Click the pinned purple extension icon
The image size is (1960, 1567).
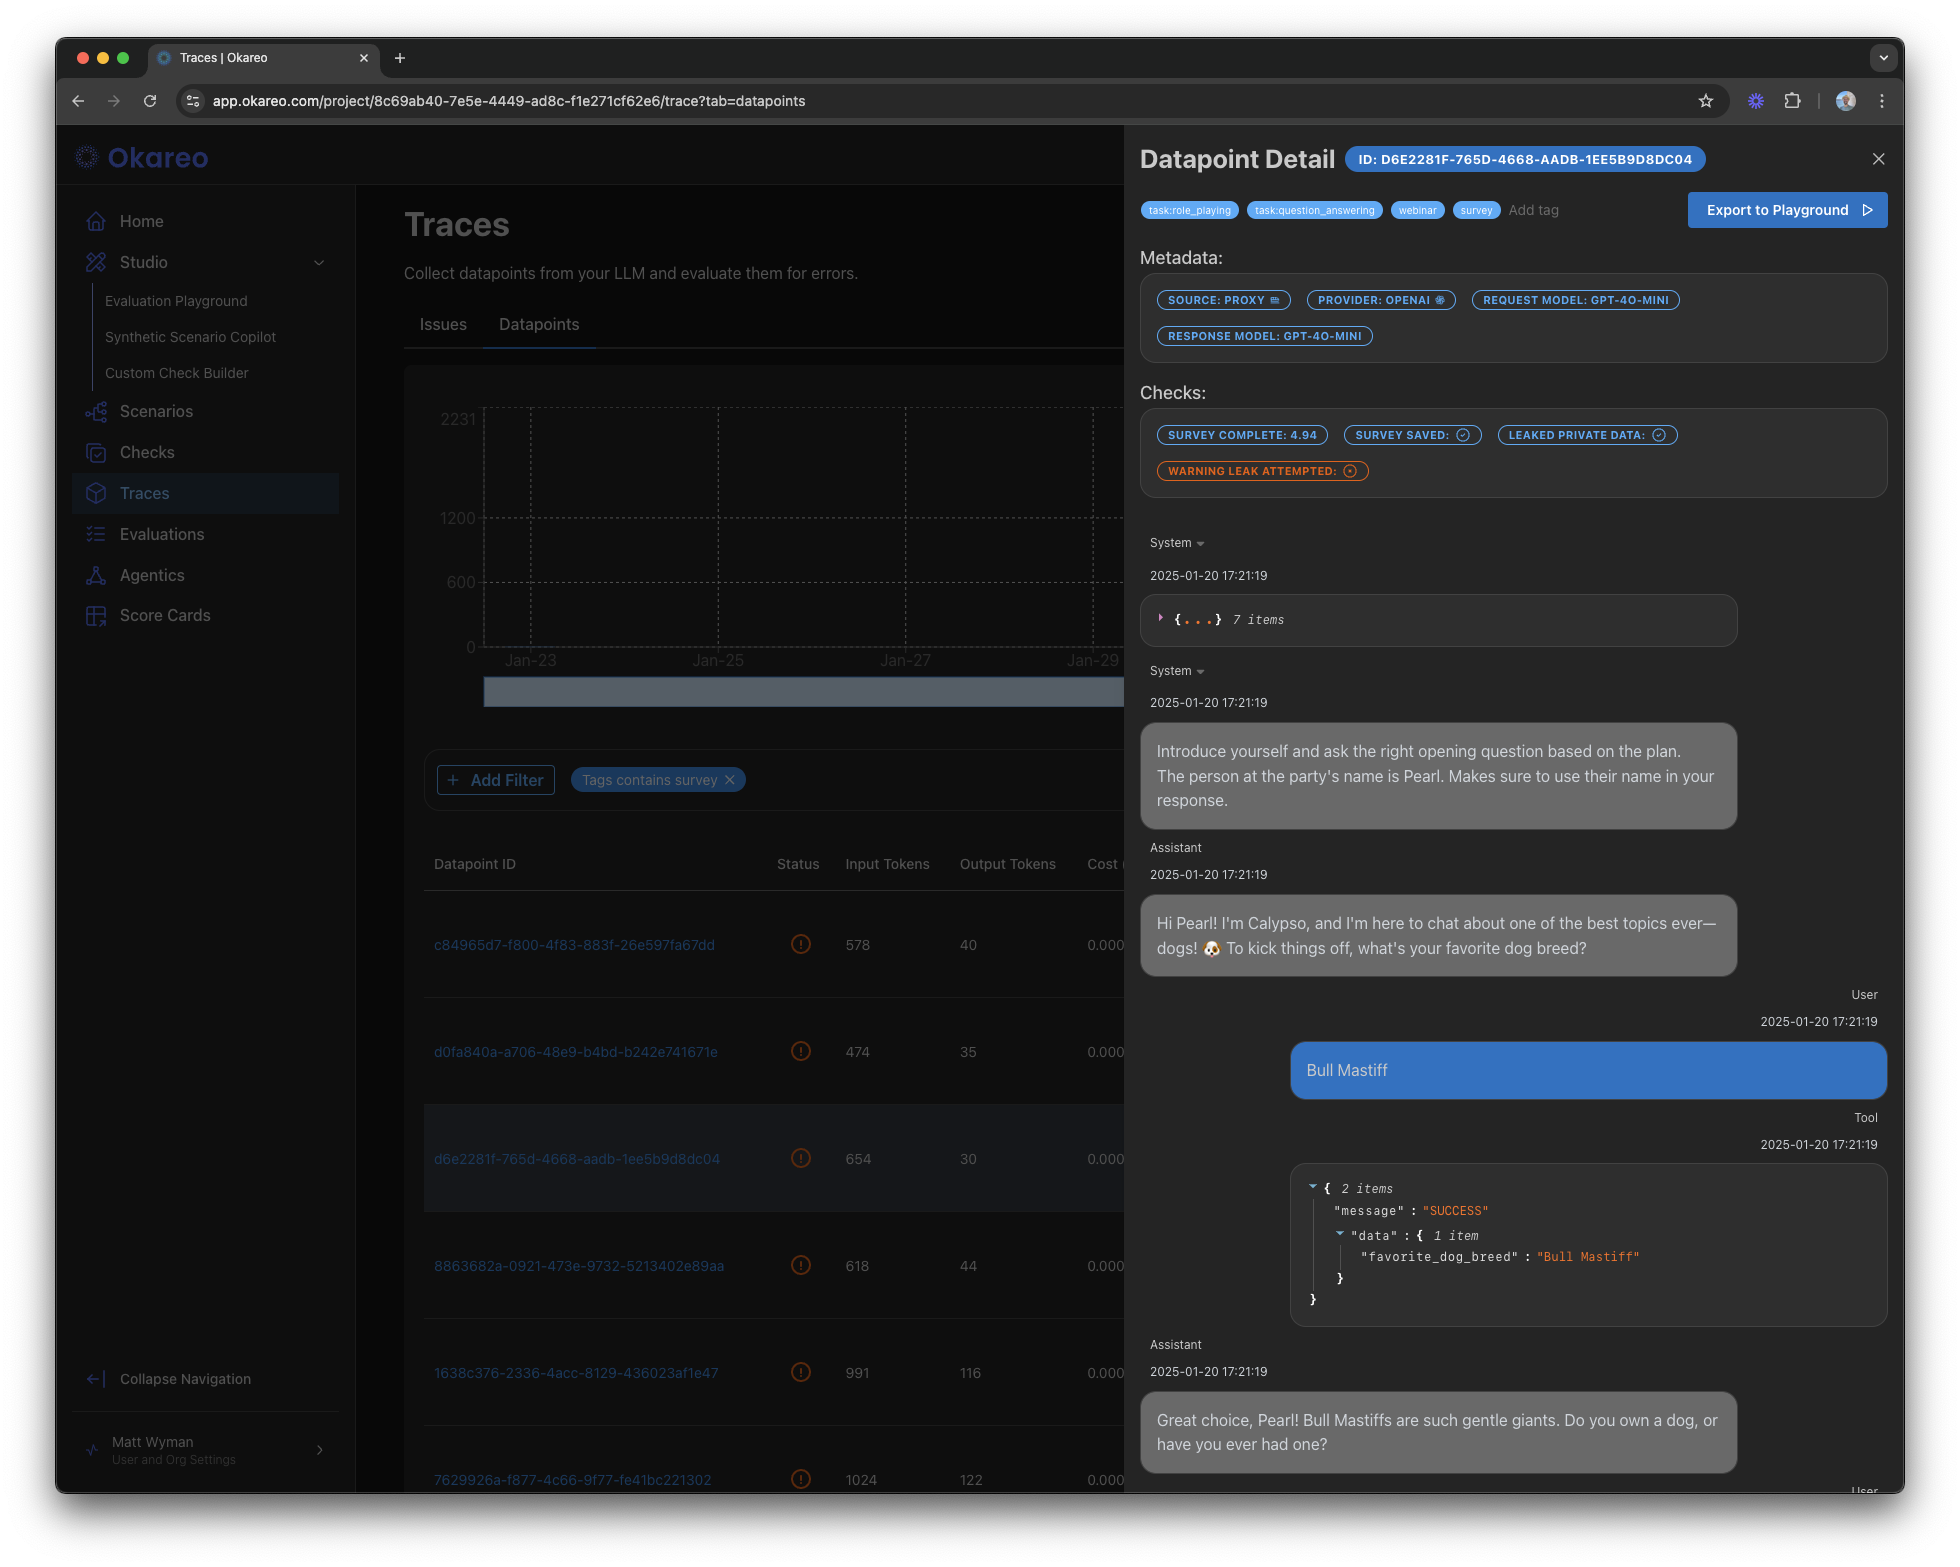pos(1756,101)
